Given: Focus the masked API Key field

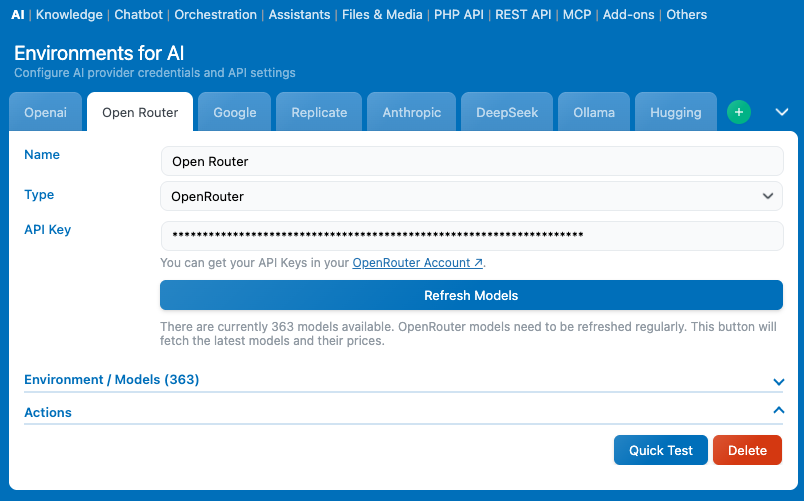Looking at the screenshot, I should pyautogui.click(x=471, y=236).
